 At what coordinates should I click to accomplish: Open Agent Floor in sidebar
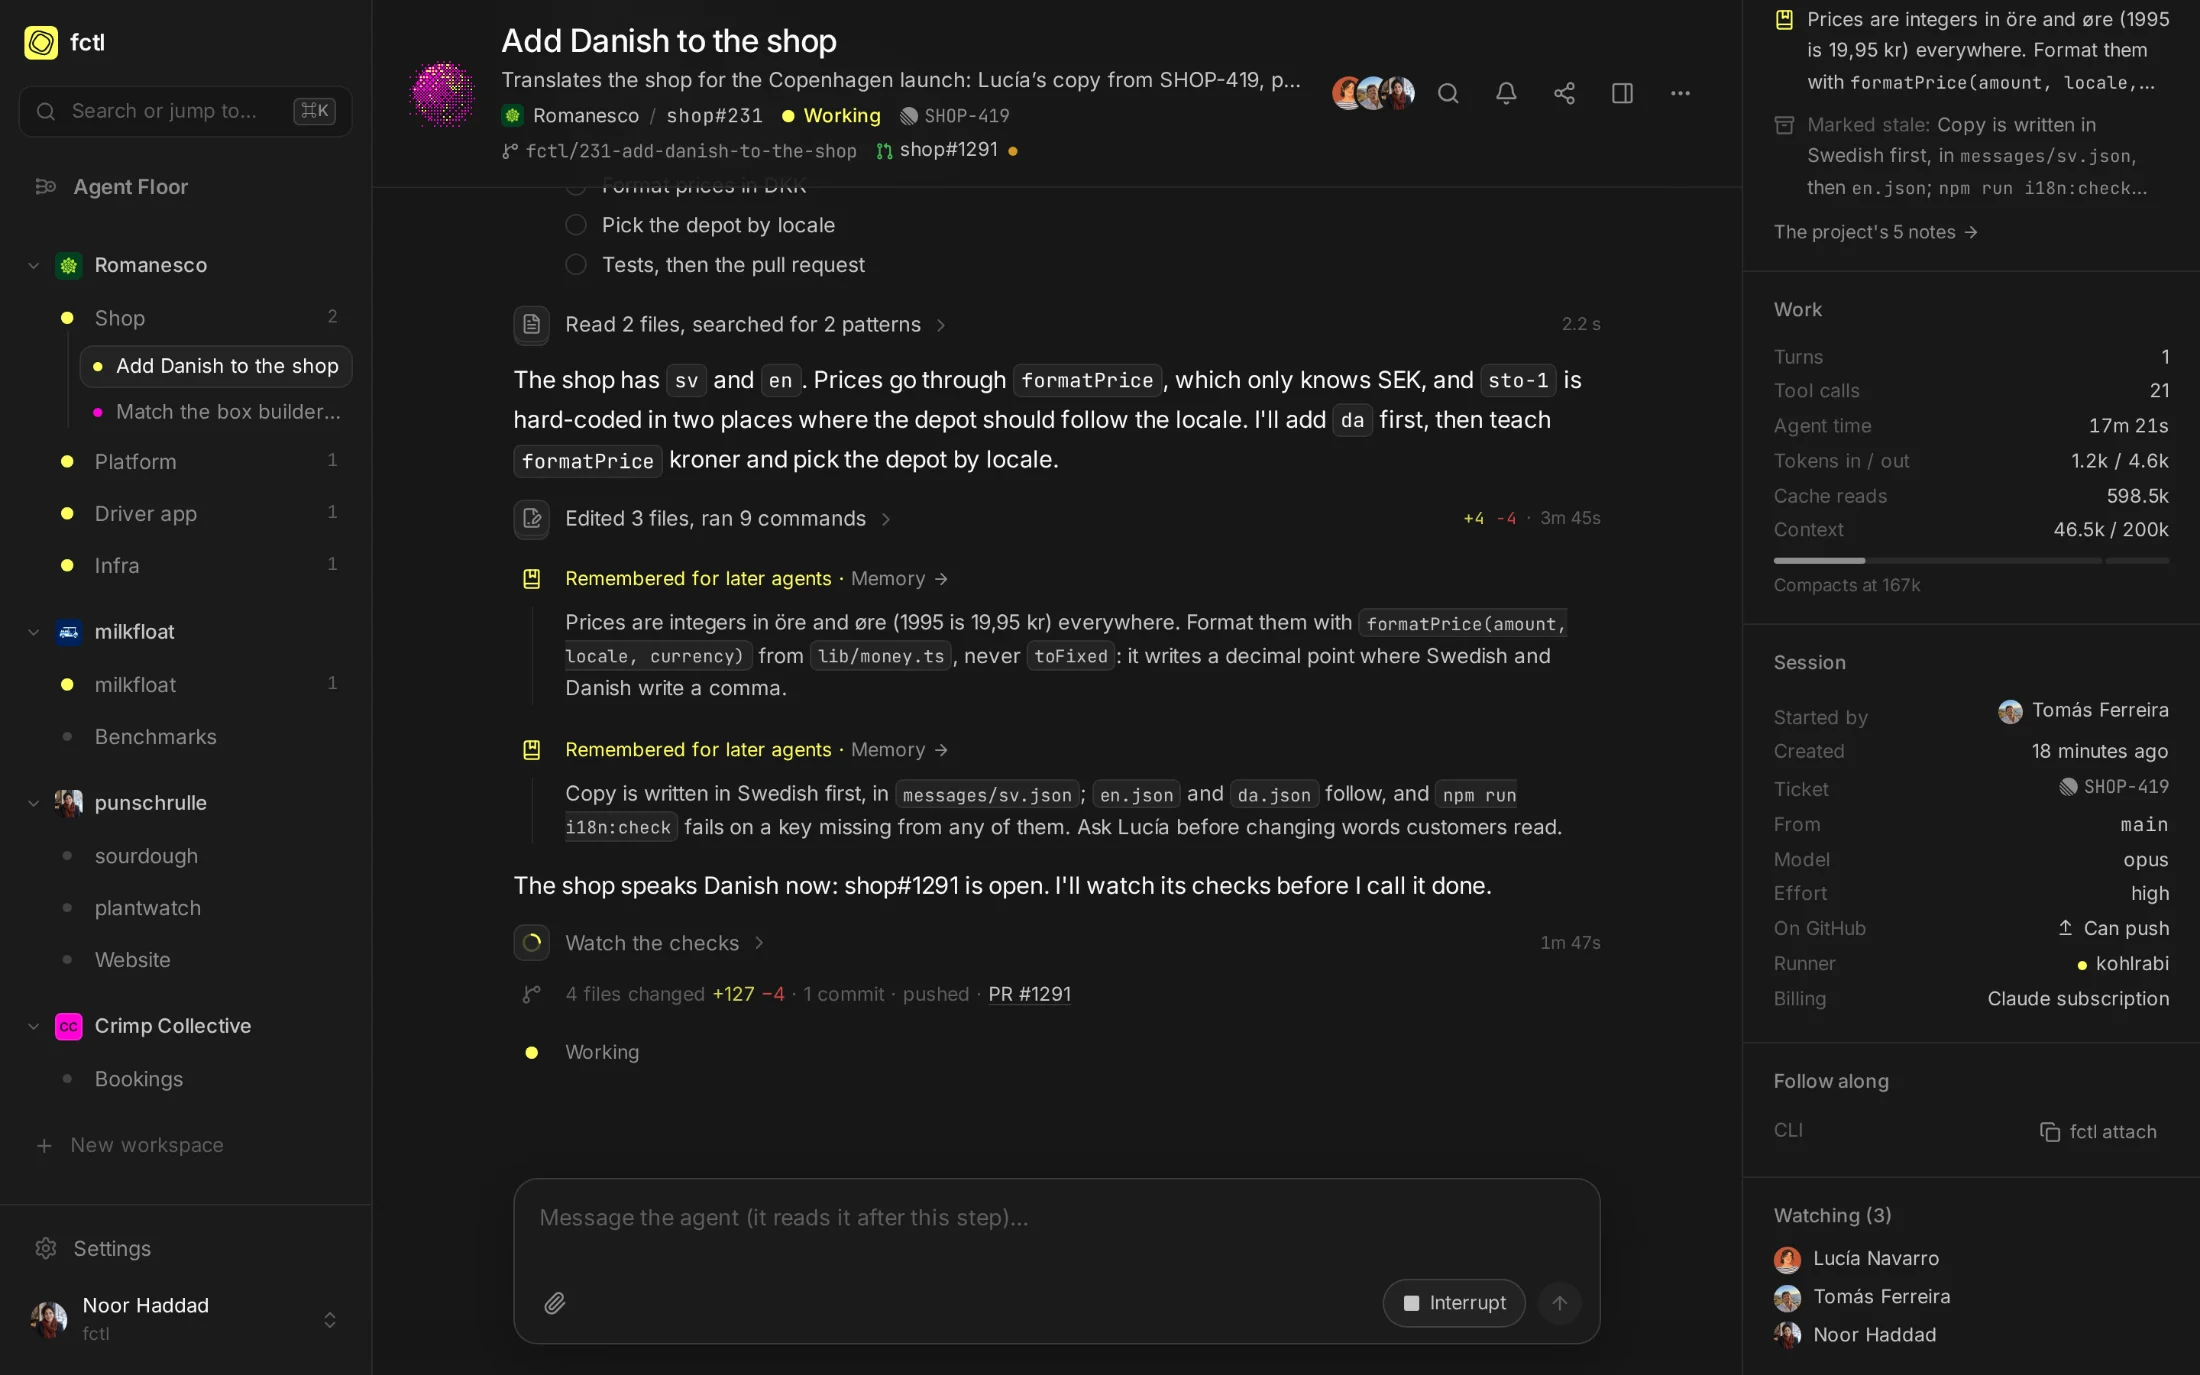[130, 187]
